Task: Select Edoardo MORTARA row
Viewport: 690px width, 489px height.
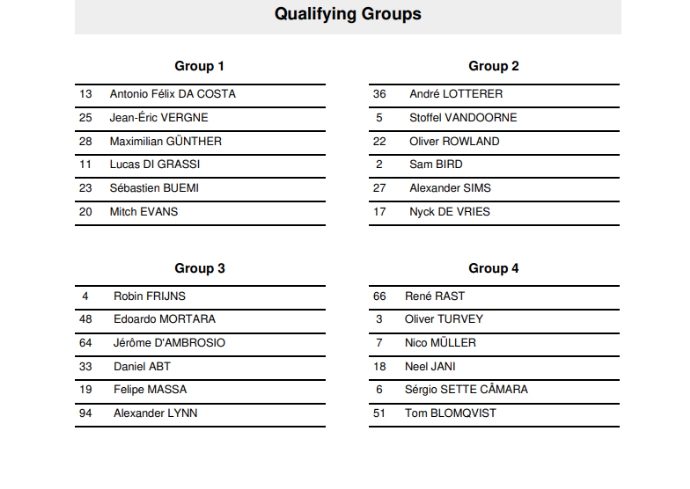Action: pyautogui.click(x=200, y=321)
